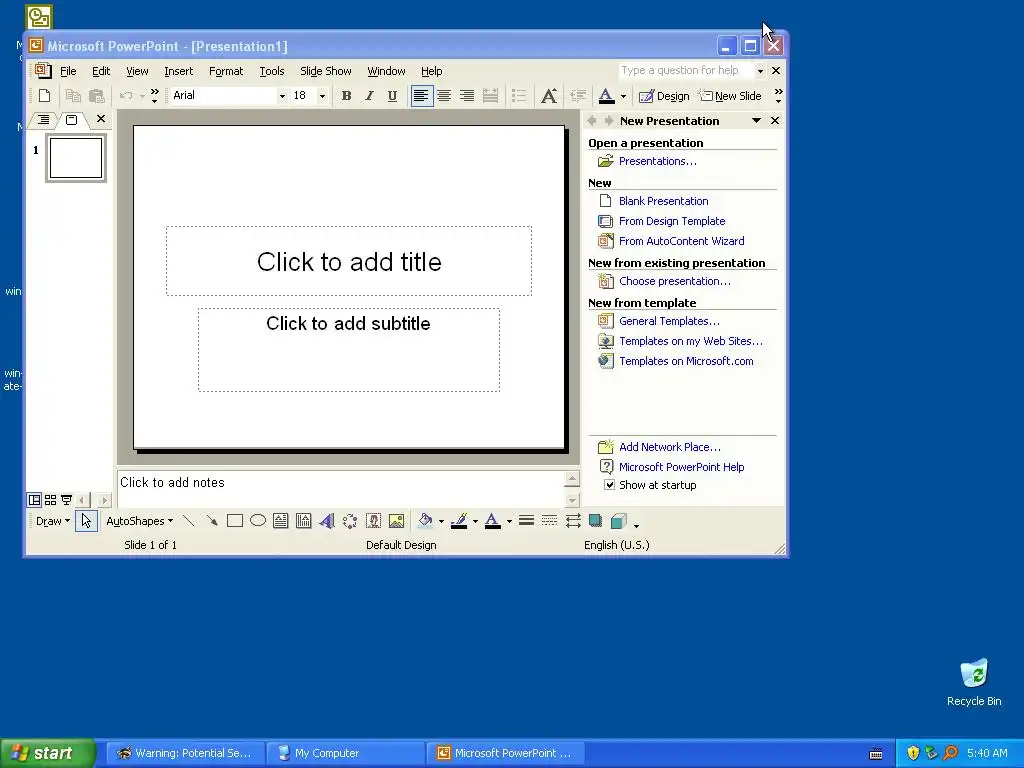Click the 'Click to add notes' area
This screenshot has height=768, width=1024.
340,488
